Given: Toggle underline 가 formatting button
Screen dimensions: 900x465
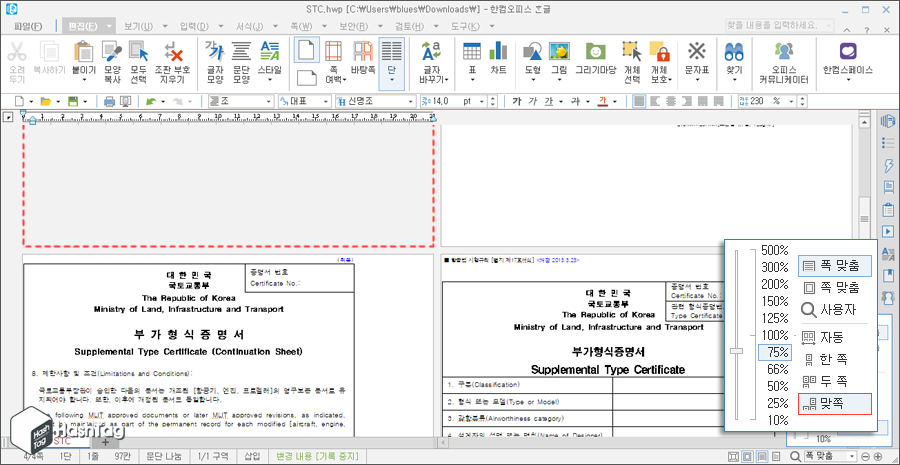Looking at the screenshot, I should 549,101.
